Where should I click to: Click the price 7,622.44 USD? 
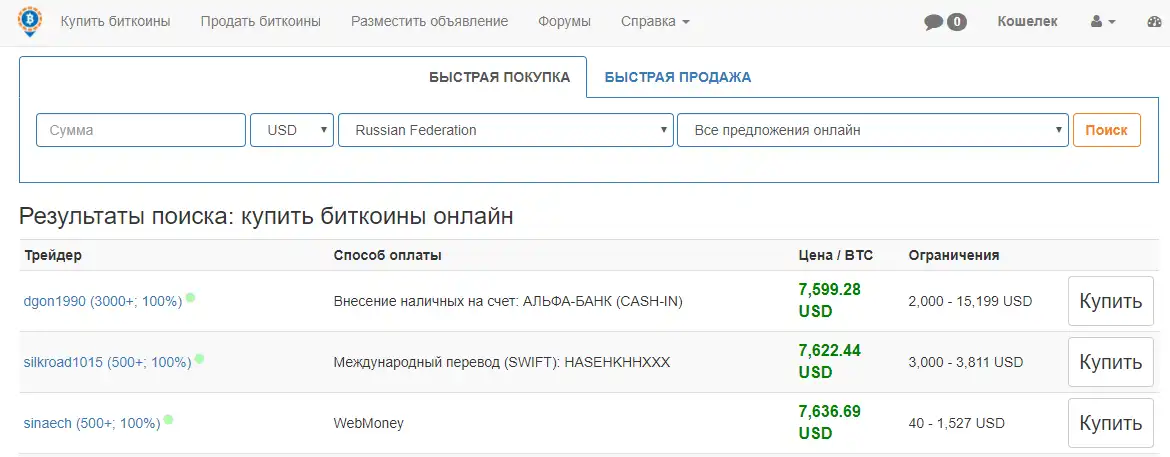829,361
